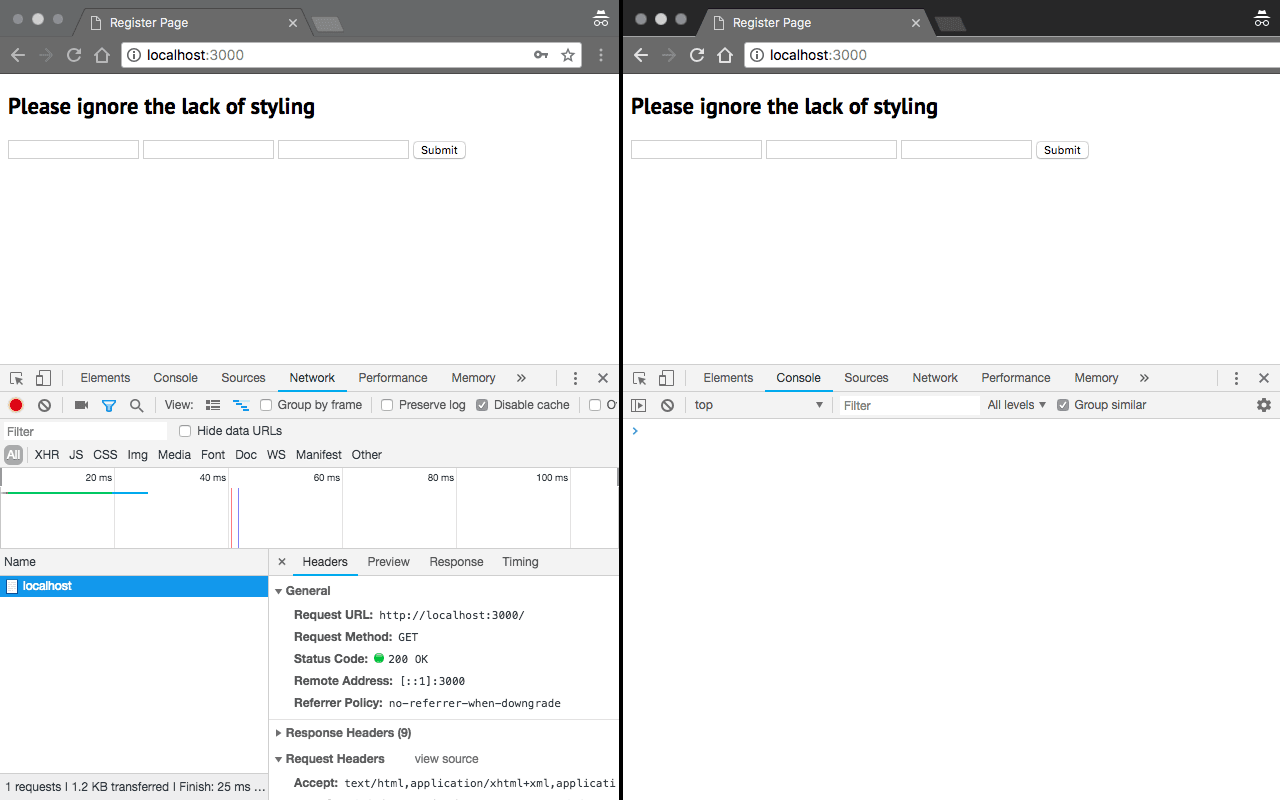Click the network Filter text field
Viewport: 1280px width, 800px height.
[x=85, y=431]
